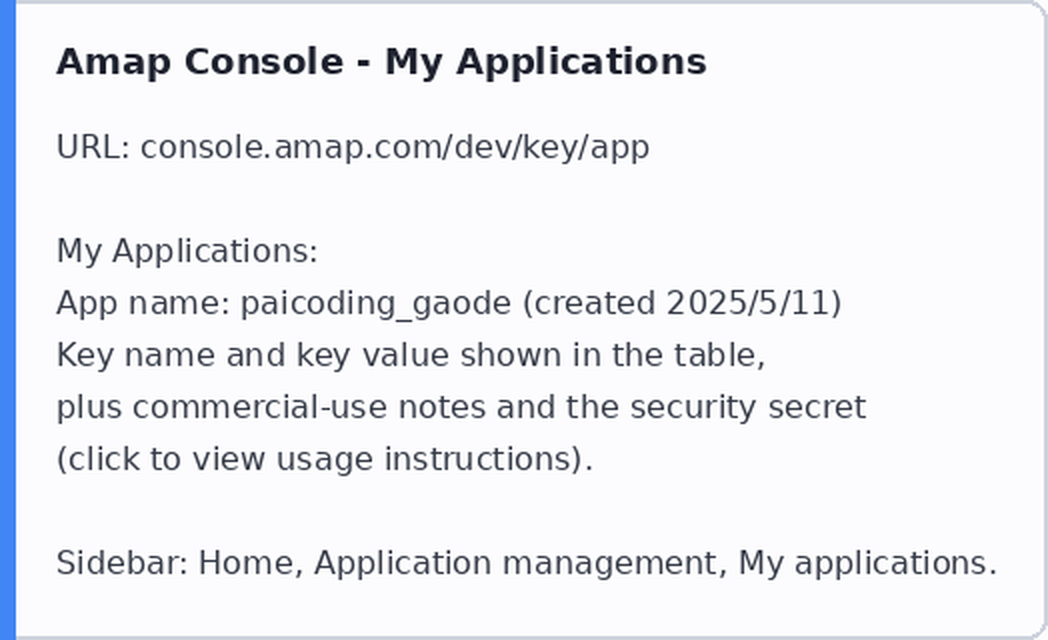Click the 'security secret' phrase
The width and height of the screenshot is (1048, 640).
click(748, 407)
